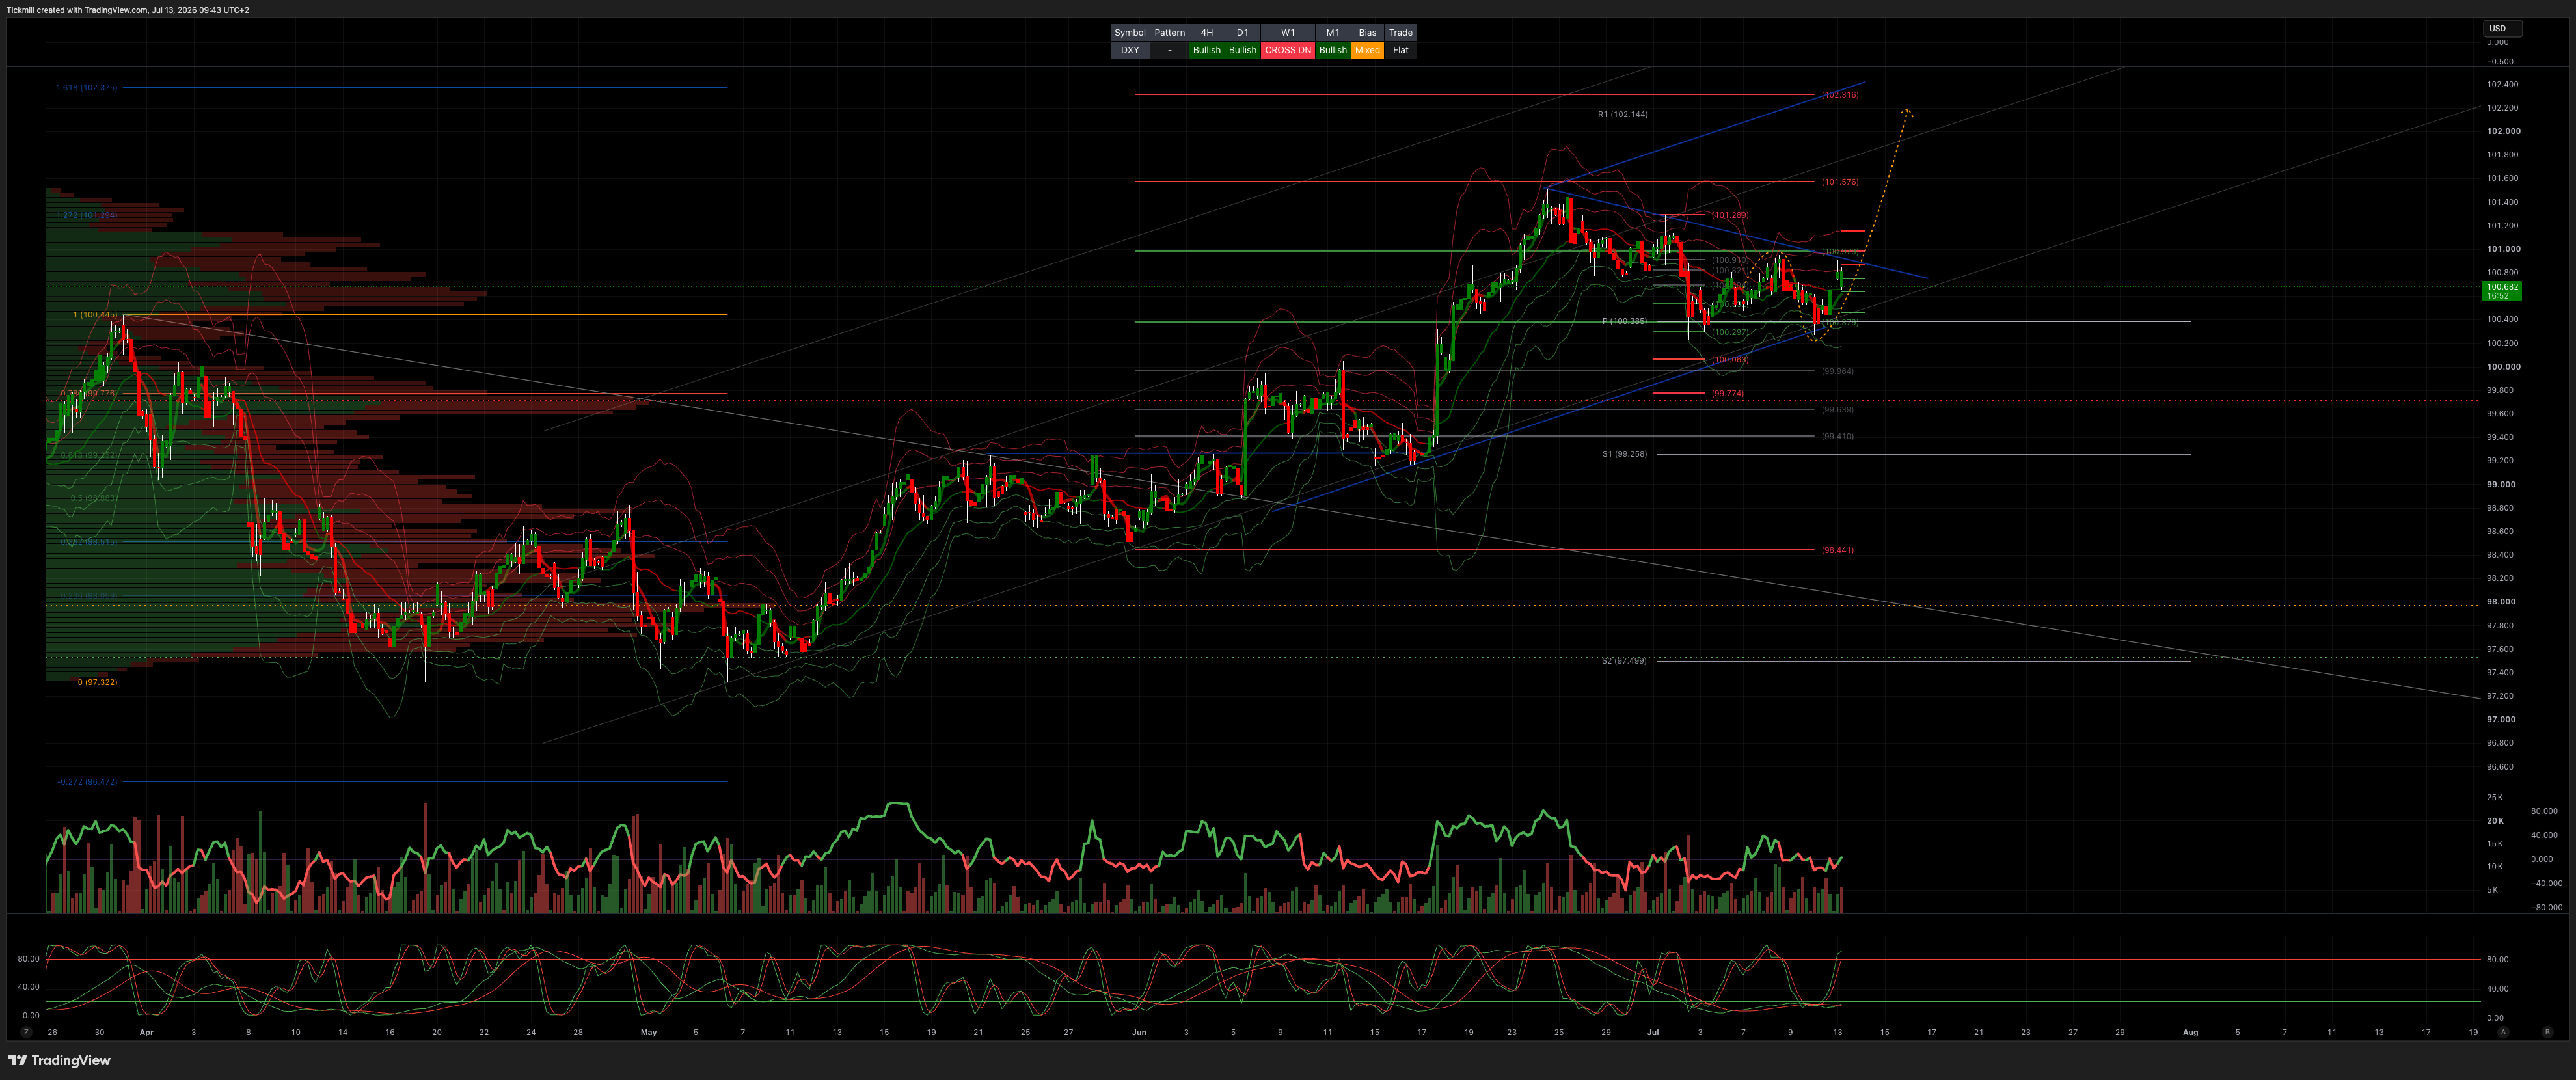Toggle the B scale button at bottom right
2576x1080 pixels.
click(x=2547, y=1032)
